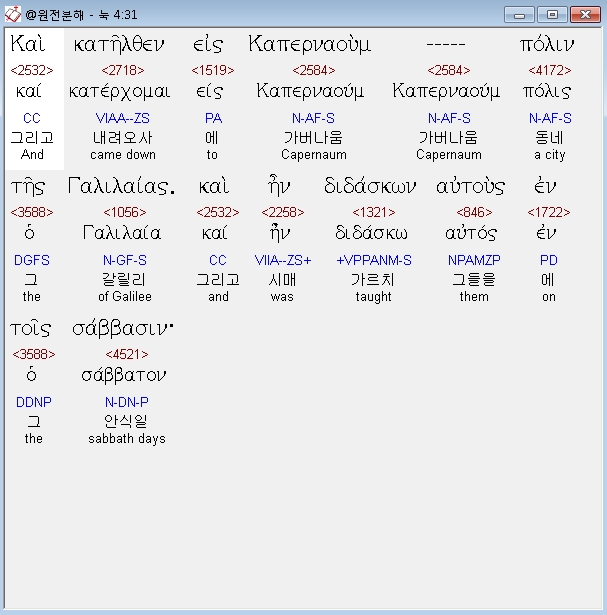The image size is (607, 615).
Task: Click the lemma σάββατον
Action: click(x=124, y=375)
